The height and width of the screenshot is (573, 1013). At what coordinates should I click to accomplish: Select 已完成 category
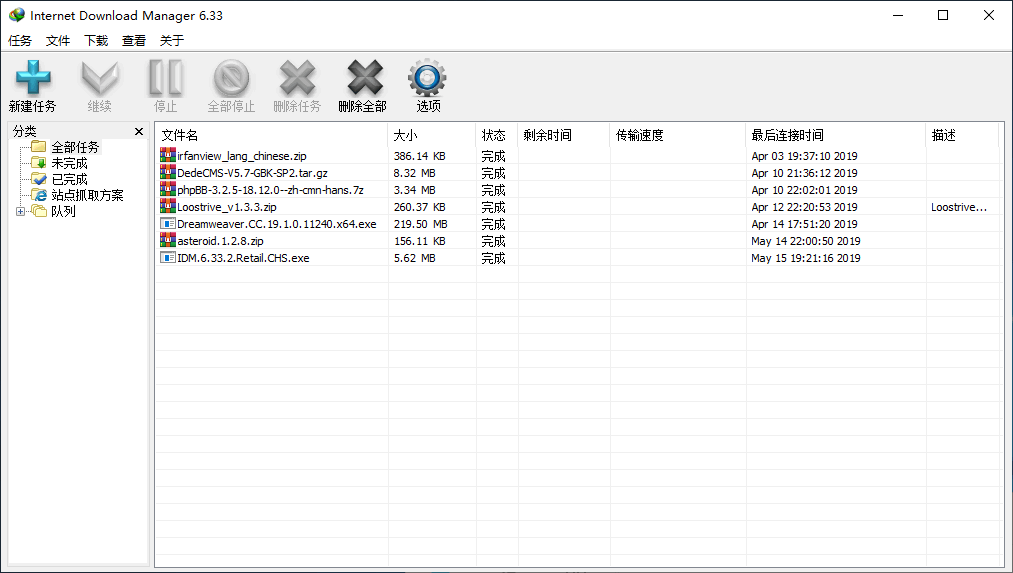click(x=69, y=180)
